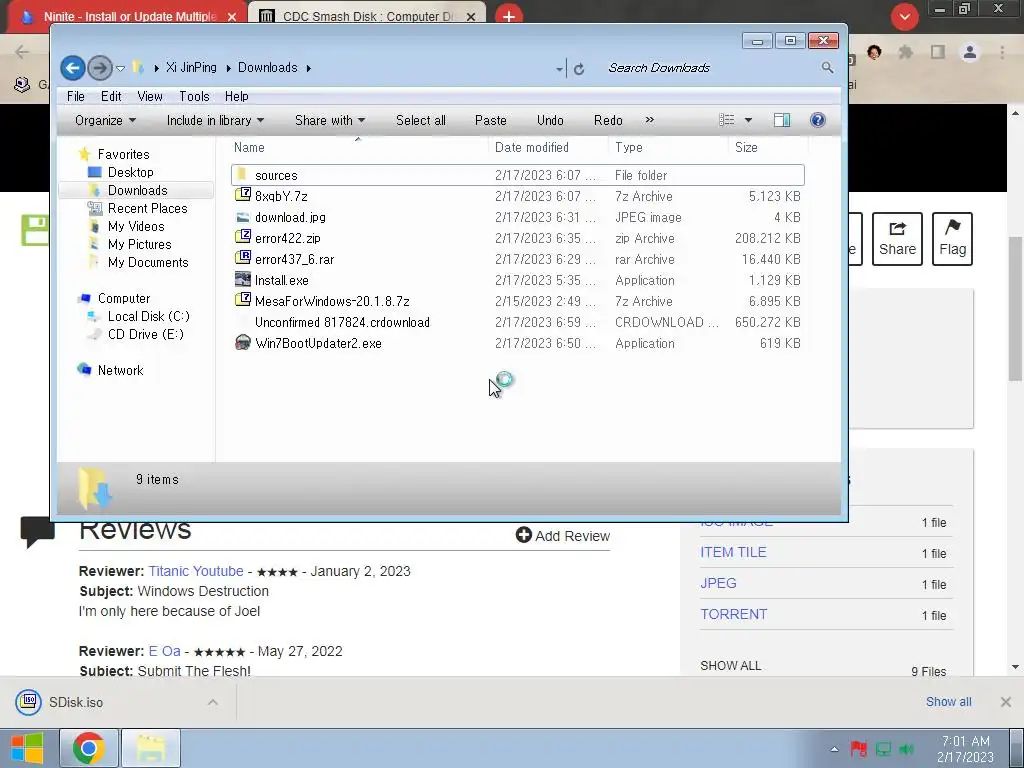The width and height of the screenshot is (1024, 768).
Task: Open the Share with dropdown
Action: 330,120
